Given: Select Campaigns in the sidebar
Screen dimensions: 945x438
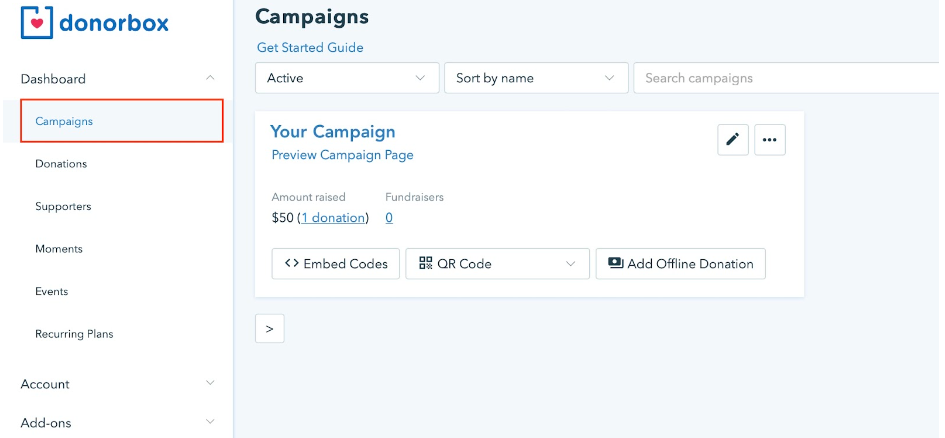Looking at the screenshot, I should click(x=64, y=121).
